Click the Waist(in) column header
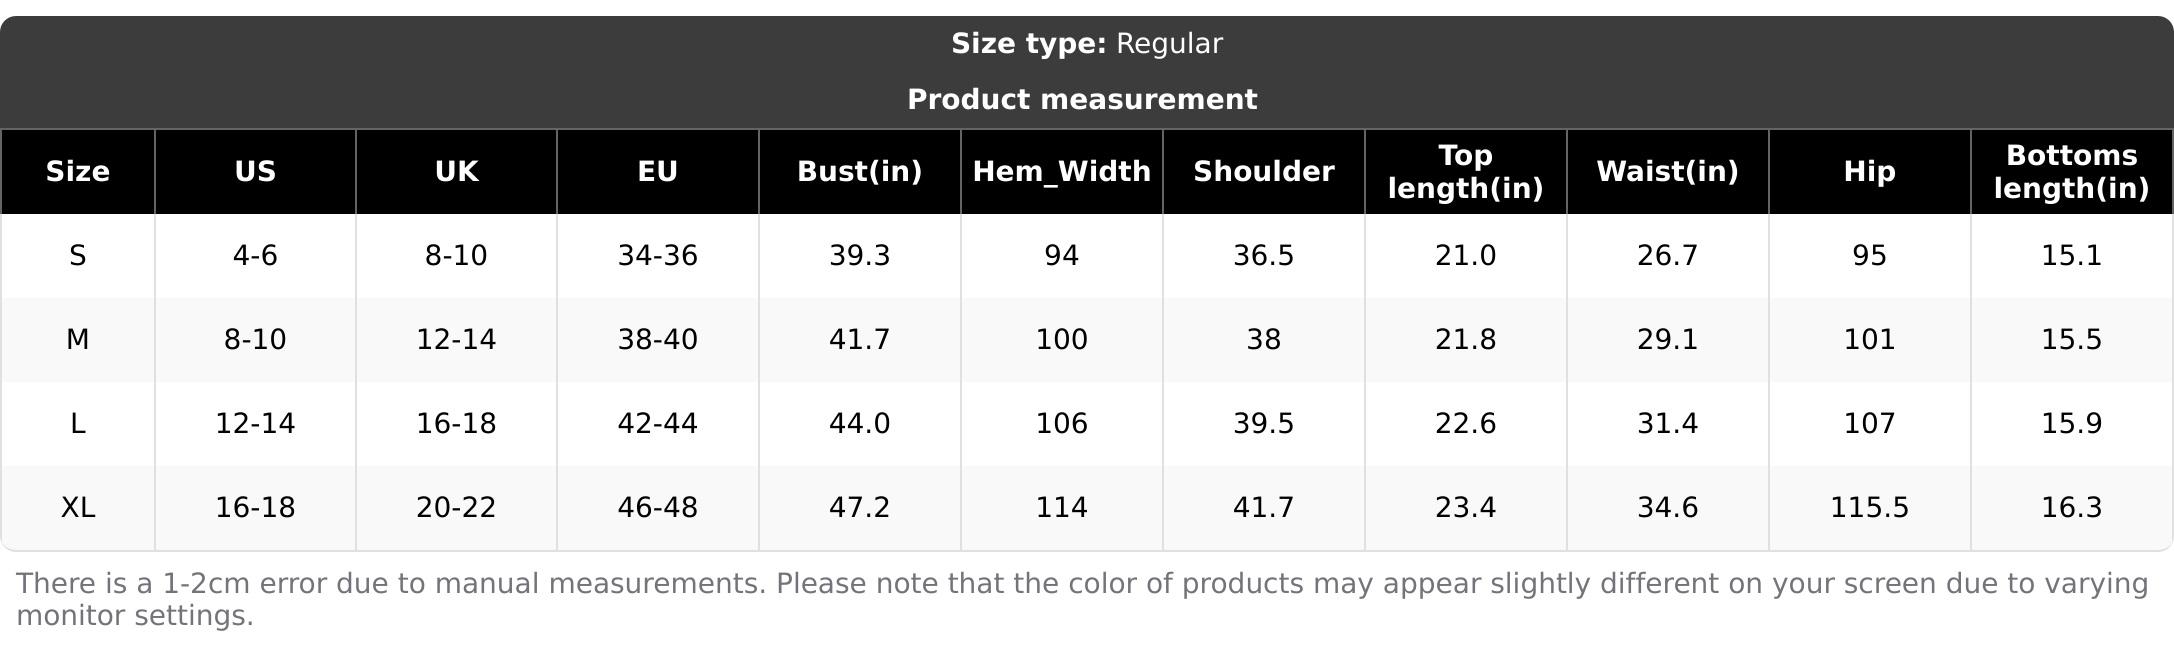This screenshot has width=2174, height=648. (x=1668, y=172)
